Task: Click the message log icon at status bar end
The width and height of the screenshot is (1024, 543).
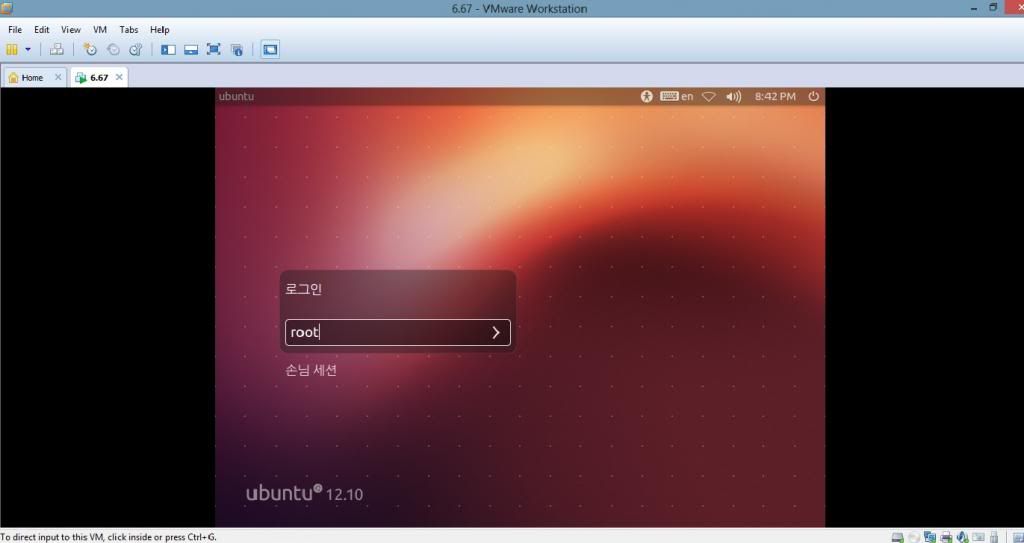Action: (x=1017, y=537)
